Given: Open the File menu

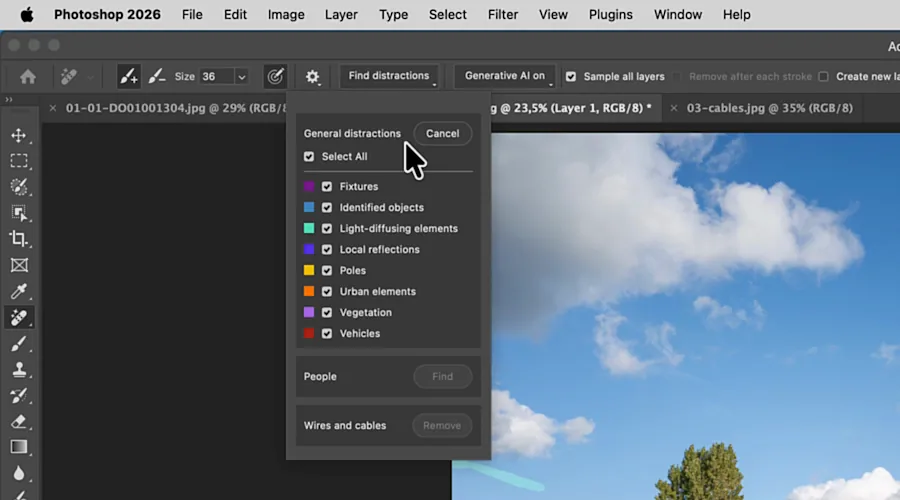Looking at the screenshot, I should tap(192, 15).
